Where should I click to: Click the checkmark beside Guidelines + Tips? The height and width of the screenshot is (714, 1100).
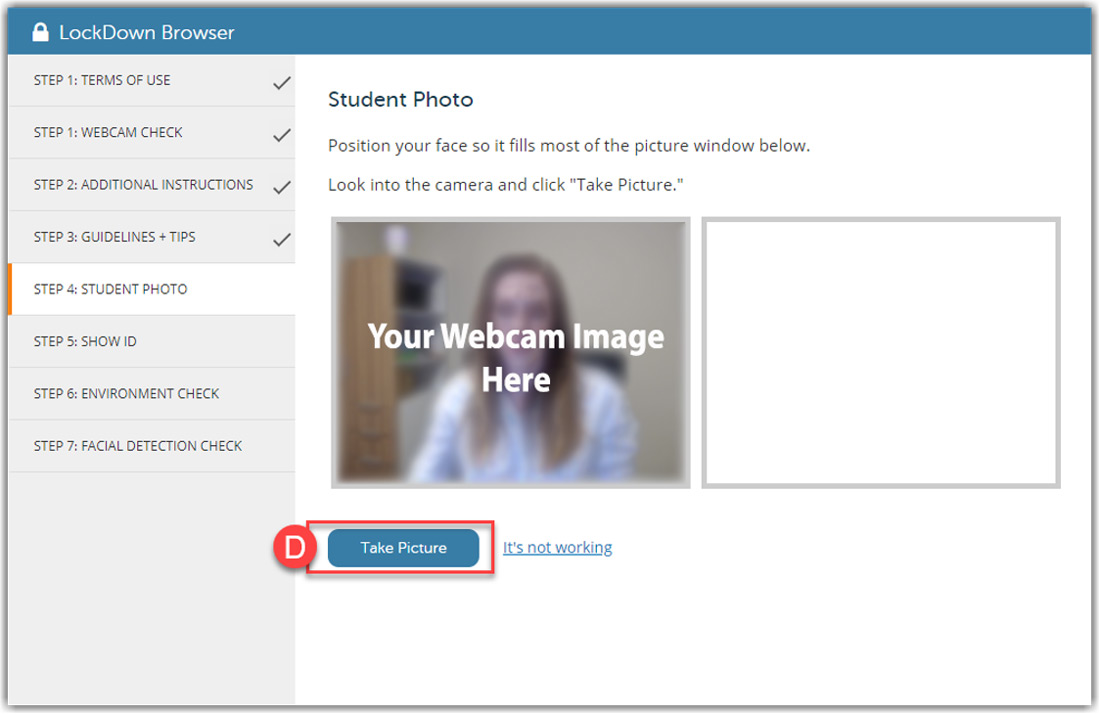point(282,239)
